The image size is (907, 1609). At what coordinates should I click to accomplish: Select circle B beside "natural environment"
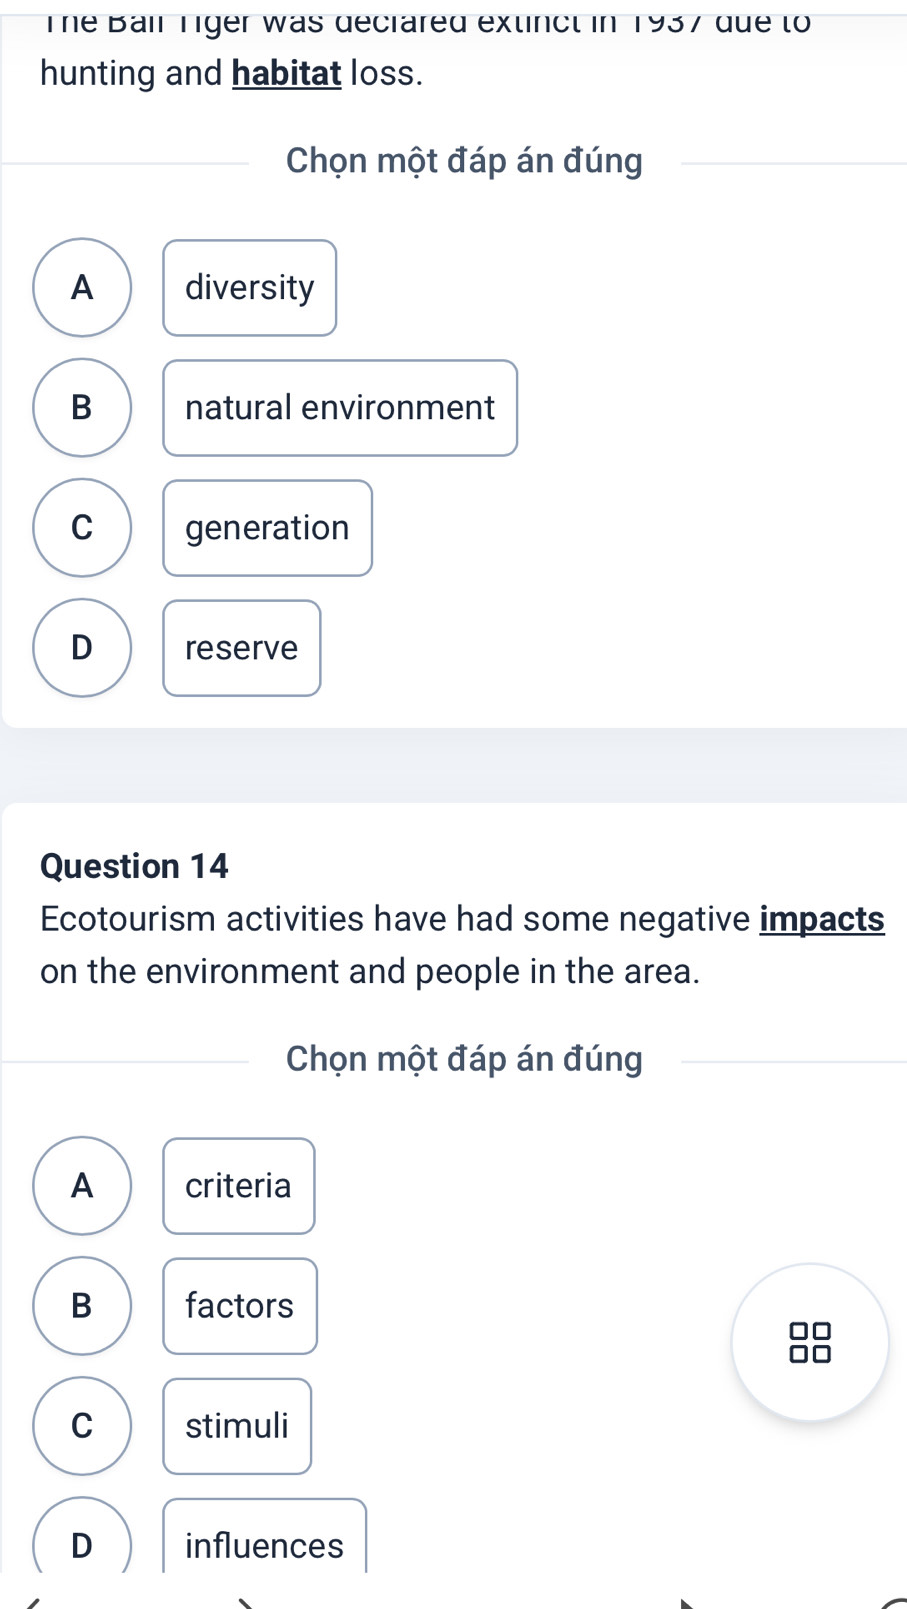click(82, 408)
